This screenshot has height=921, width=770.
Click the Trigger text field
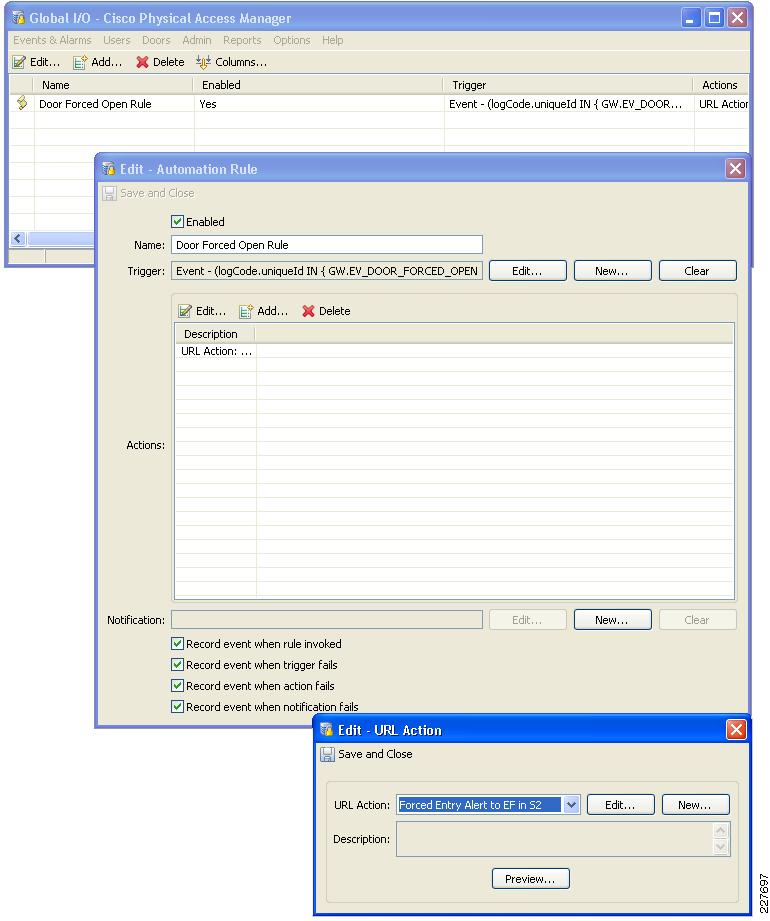[327, 271]
